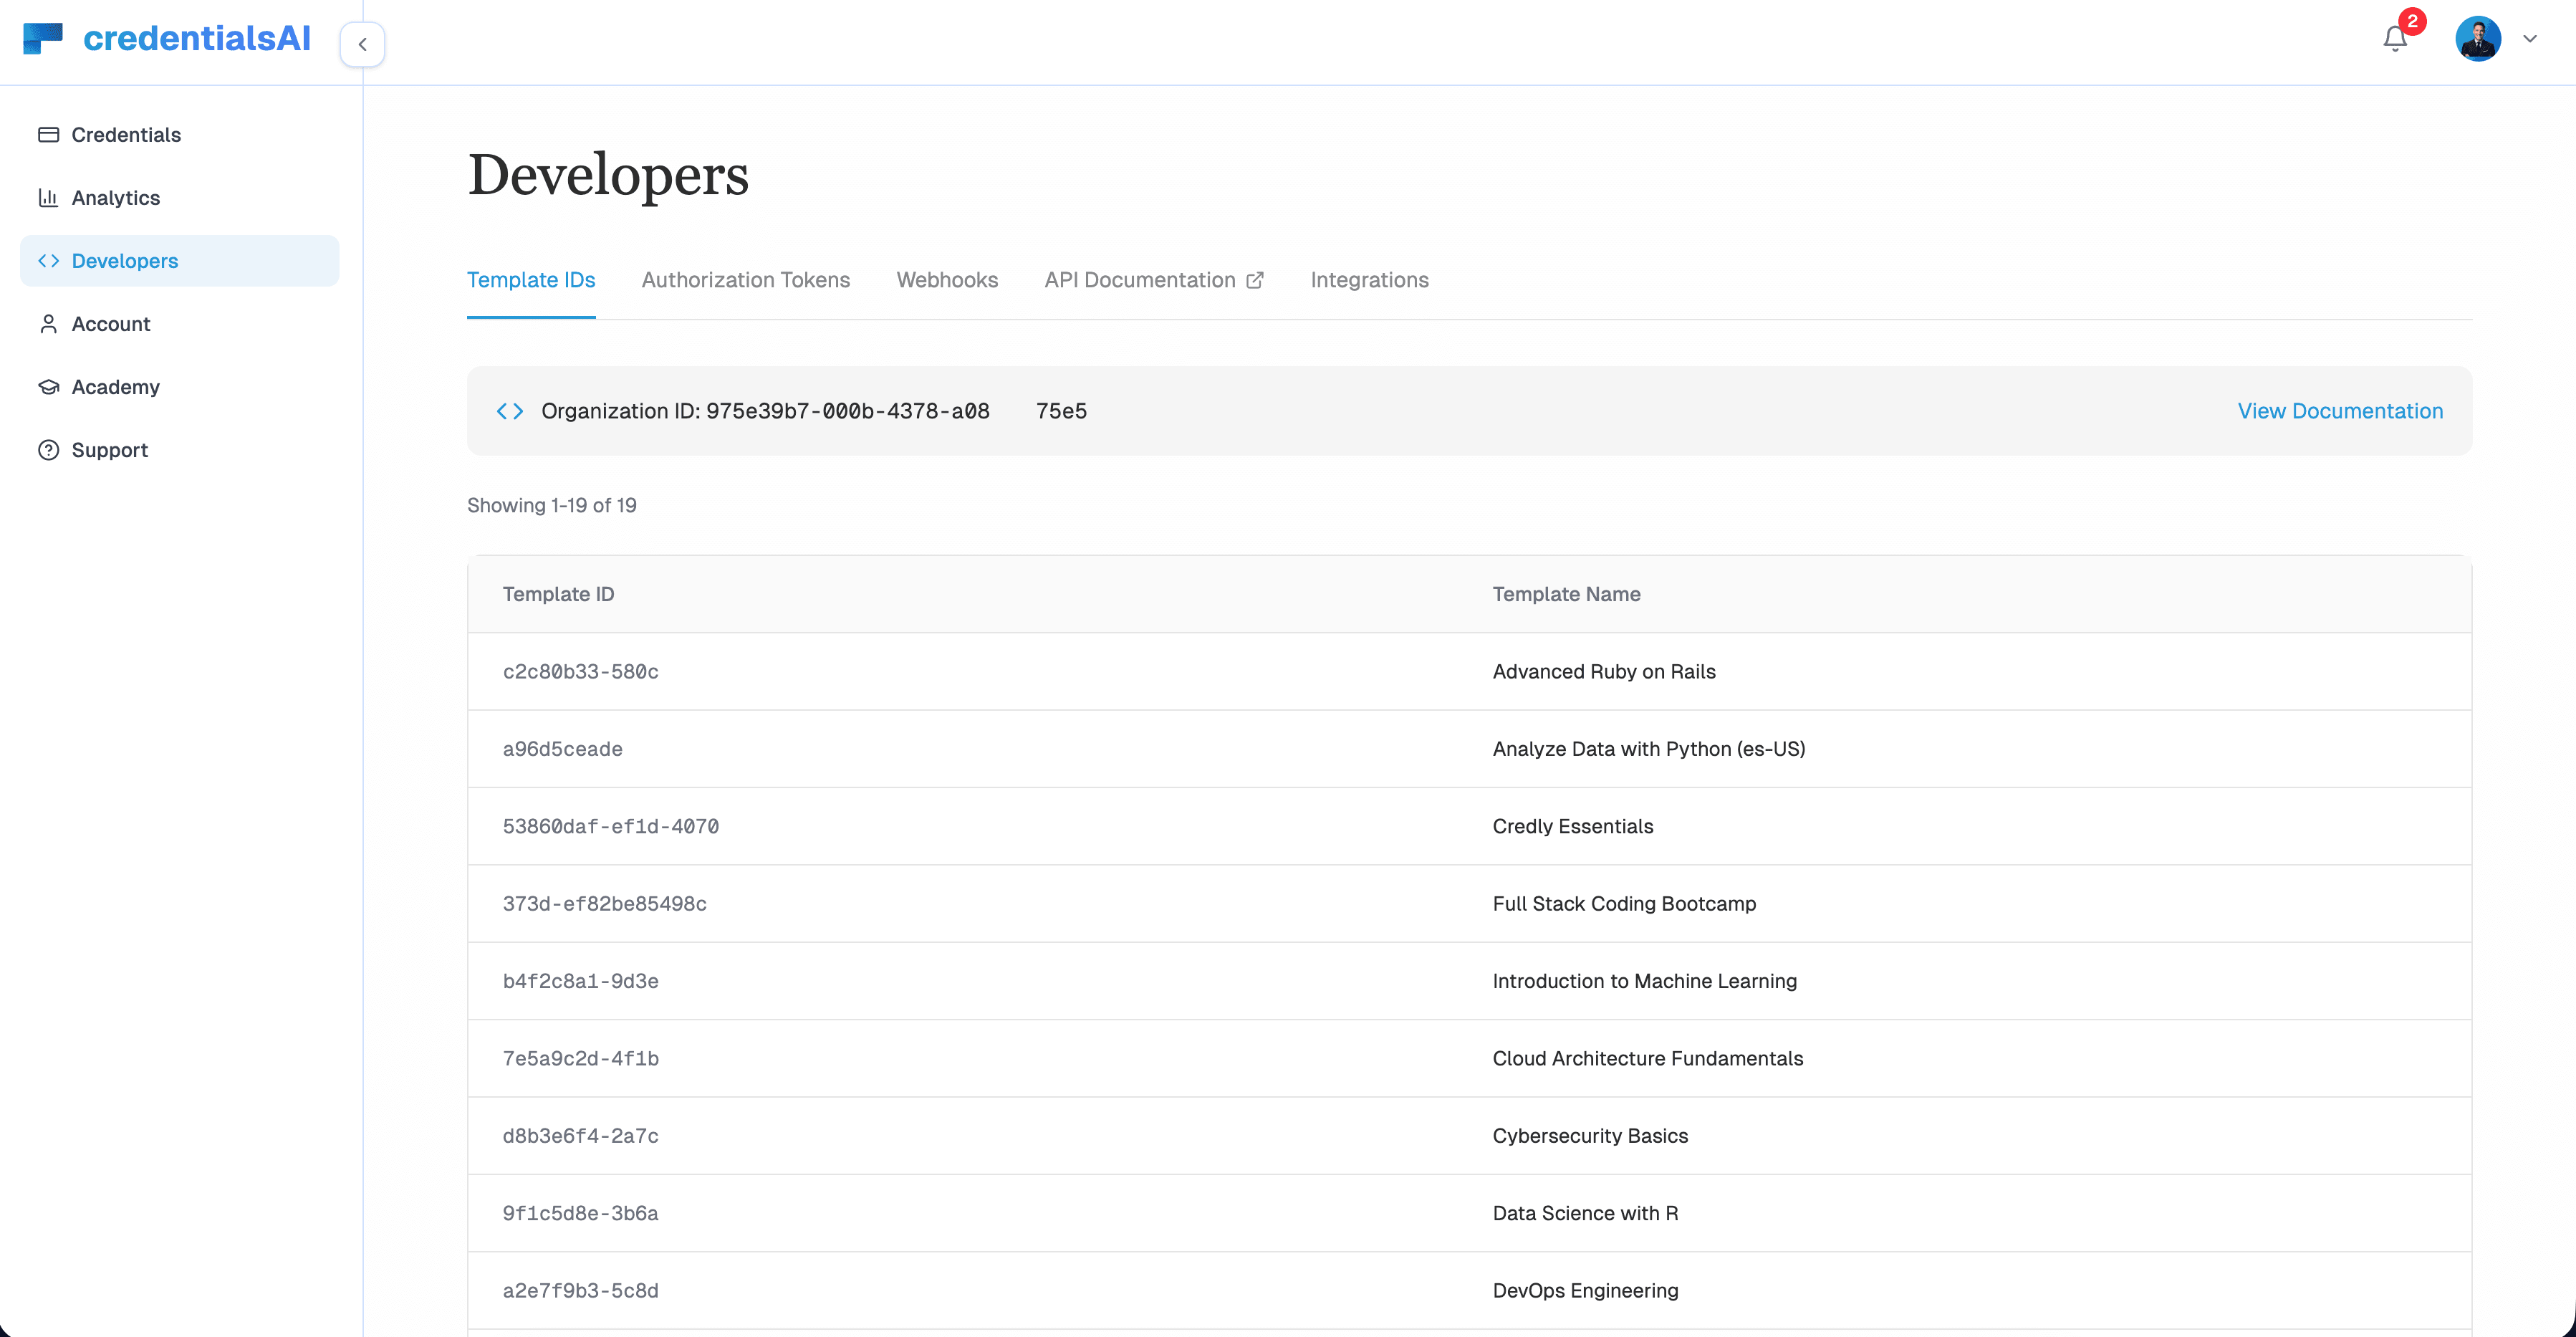
Task: Click the Template ID column header
Action: pos(559,593)
